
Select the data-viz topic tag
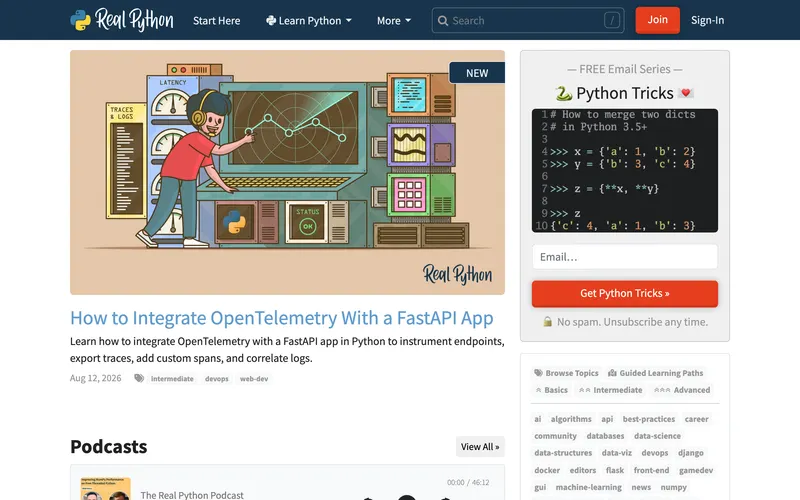[616, 453]
